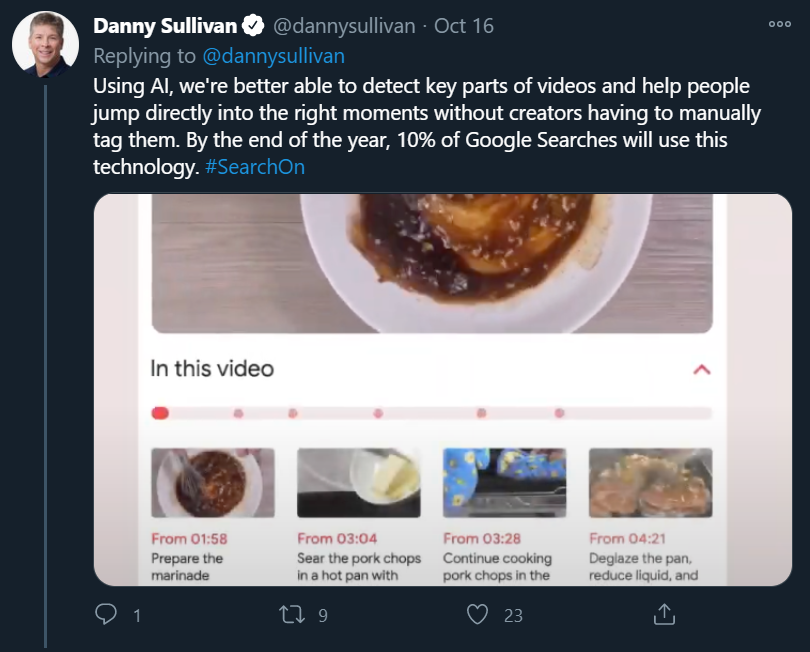Image resolution: width=810 pixels, height=652 pixels.
Task: Jump to the From 04:21 timestamp
Action: click(628, 538)
